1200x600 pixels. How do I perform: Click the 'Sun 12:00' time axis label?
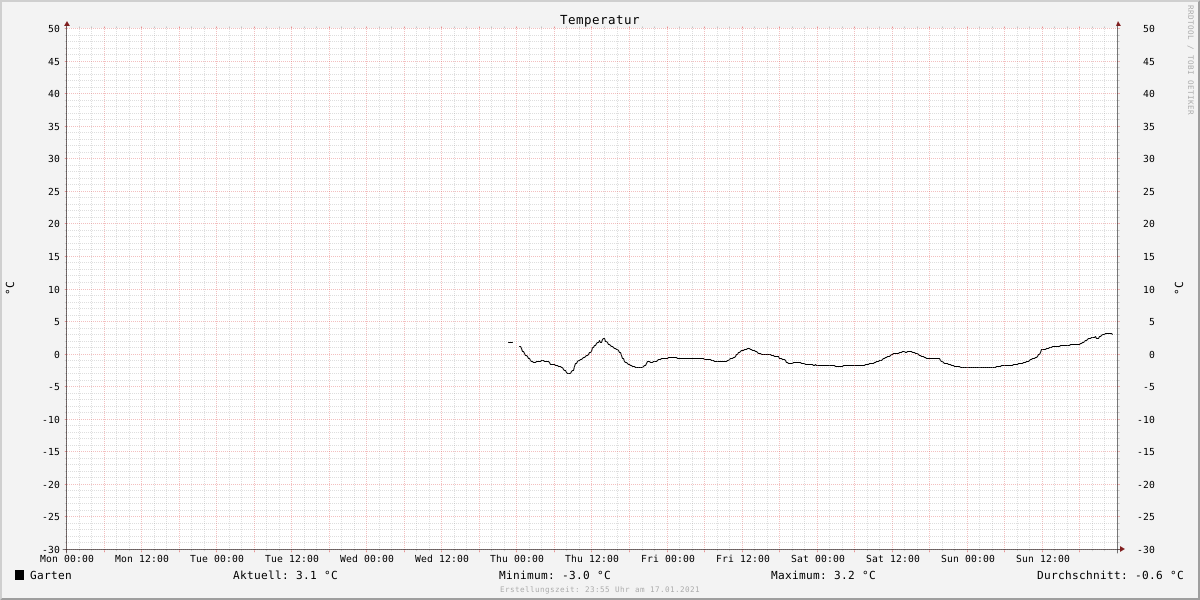(x=1043, y=559)
